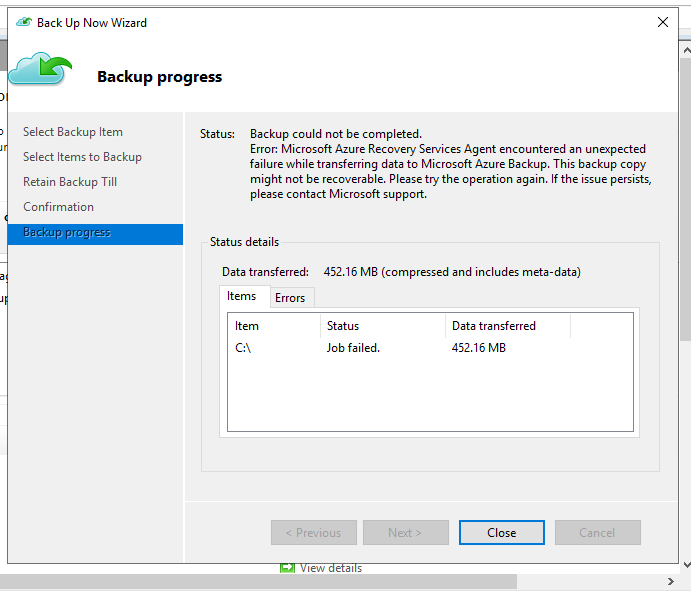Select the highlighted Backup progress step
The height and width of the screenshot is (592, 691).
pos(95,234)
